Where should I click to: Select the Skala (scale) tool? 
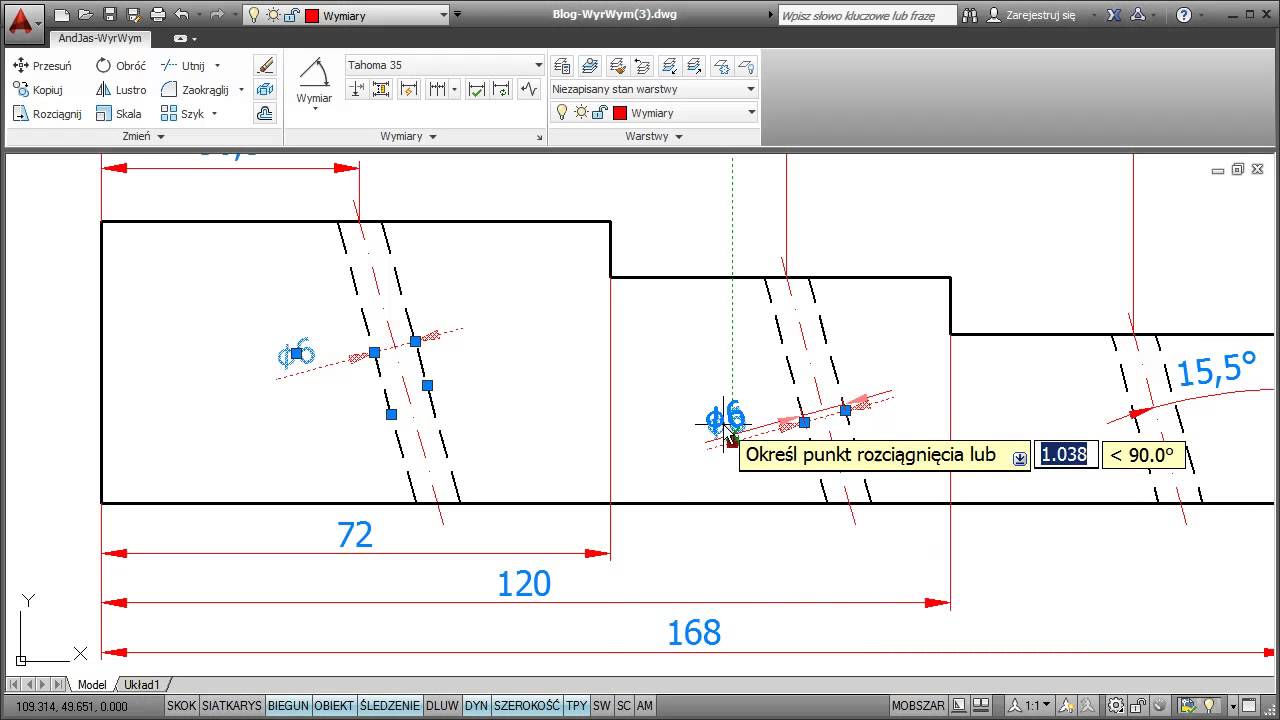[x=119, y=113]
